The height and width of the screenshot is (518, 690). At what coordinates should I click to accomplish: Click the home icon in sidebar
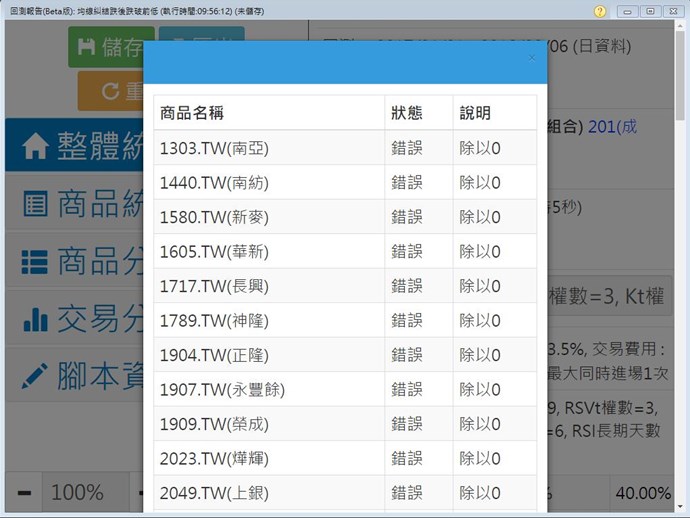(35, 146)
